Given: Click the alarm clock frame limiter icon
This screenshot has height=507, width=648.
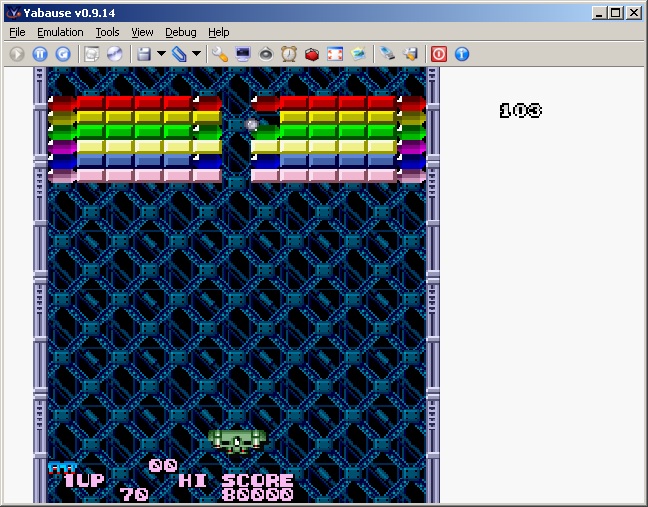Looking at the screenshot, I should click(289, 54).
